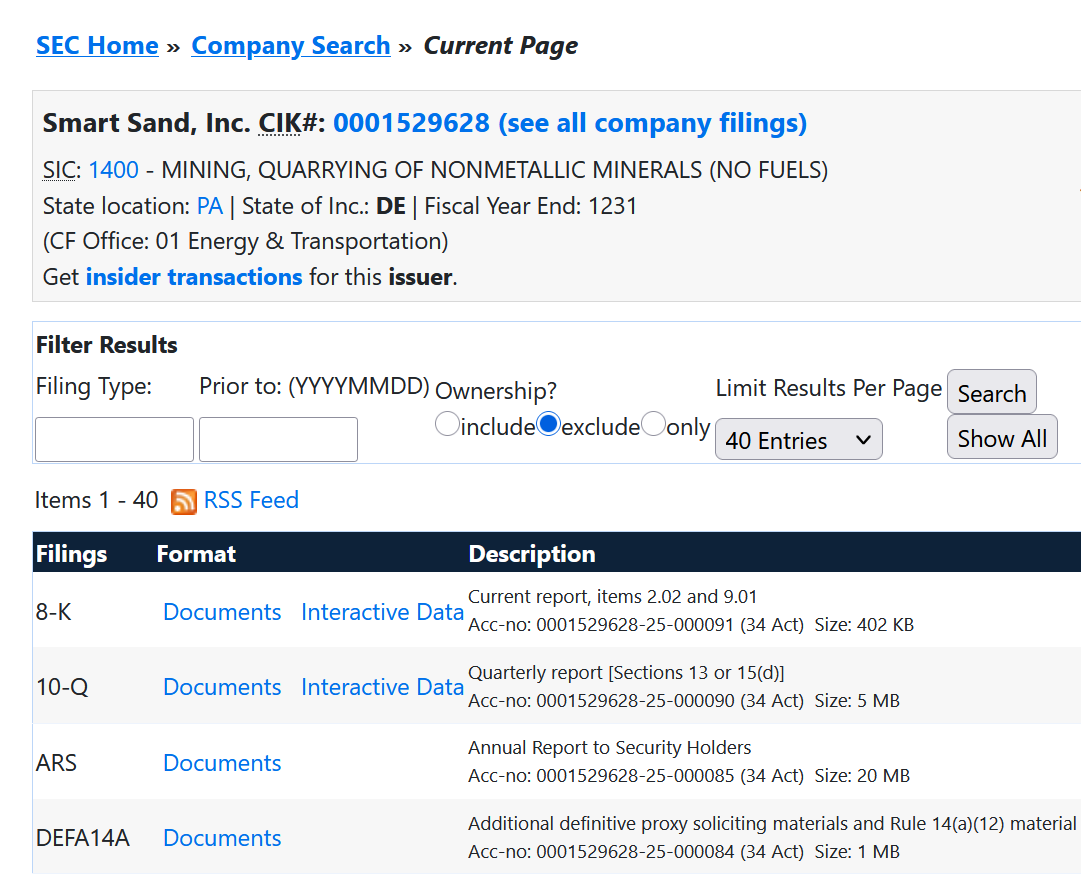Open the SEC Home breadcrumb link
This screenshot has width=1081, height=874.
pyautogui.click(x=97, y=45)
